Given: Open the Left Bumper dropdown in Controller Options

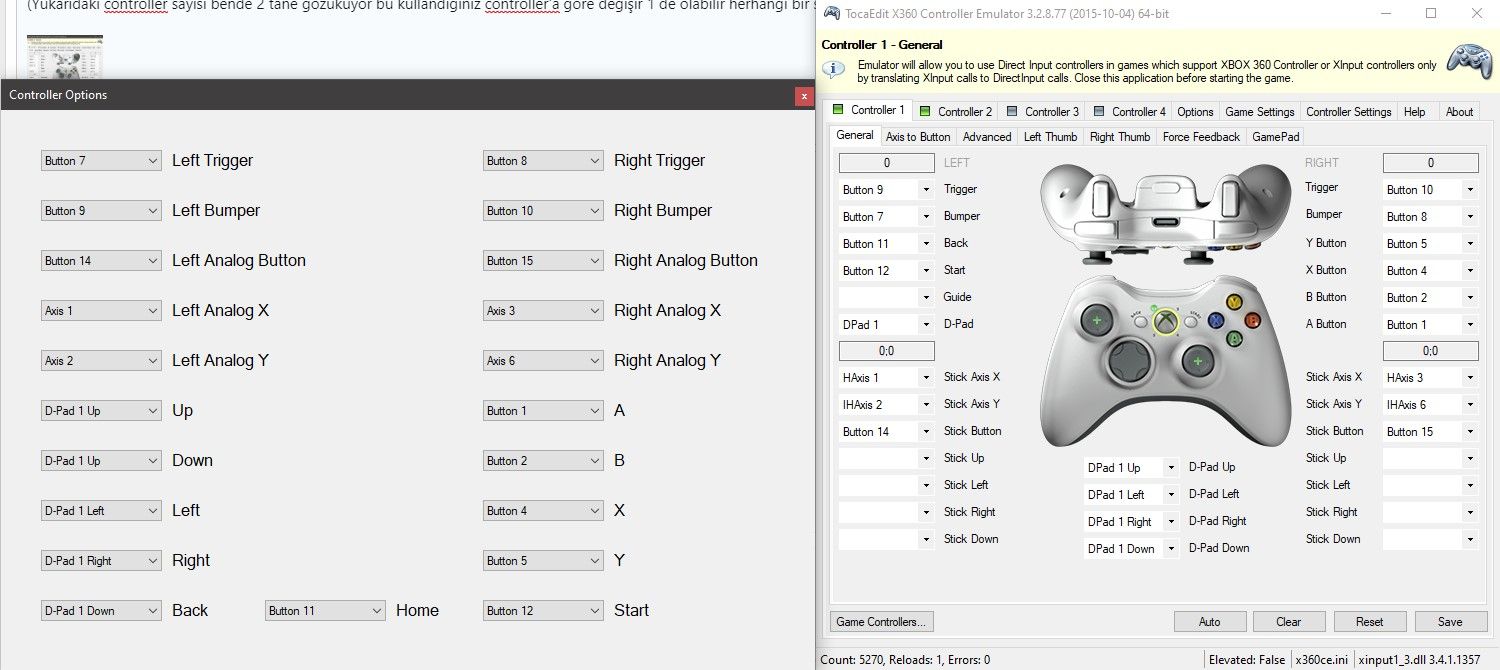Looking at the screenshot, I should 101,210.
